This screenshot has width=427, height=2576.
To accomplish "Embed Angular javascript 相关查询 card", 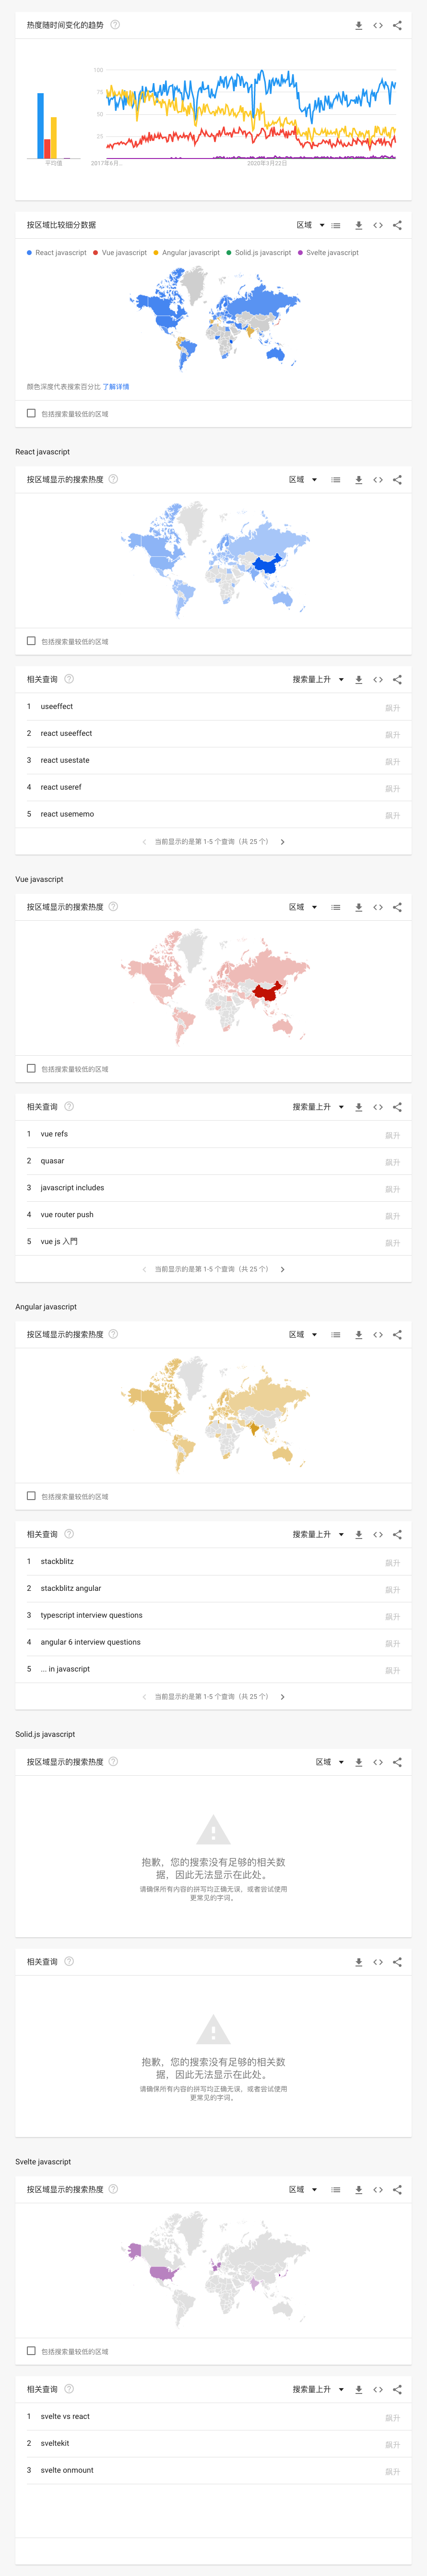I will pos(378,1534).
